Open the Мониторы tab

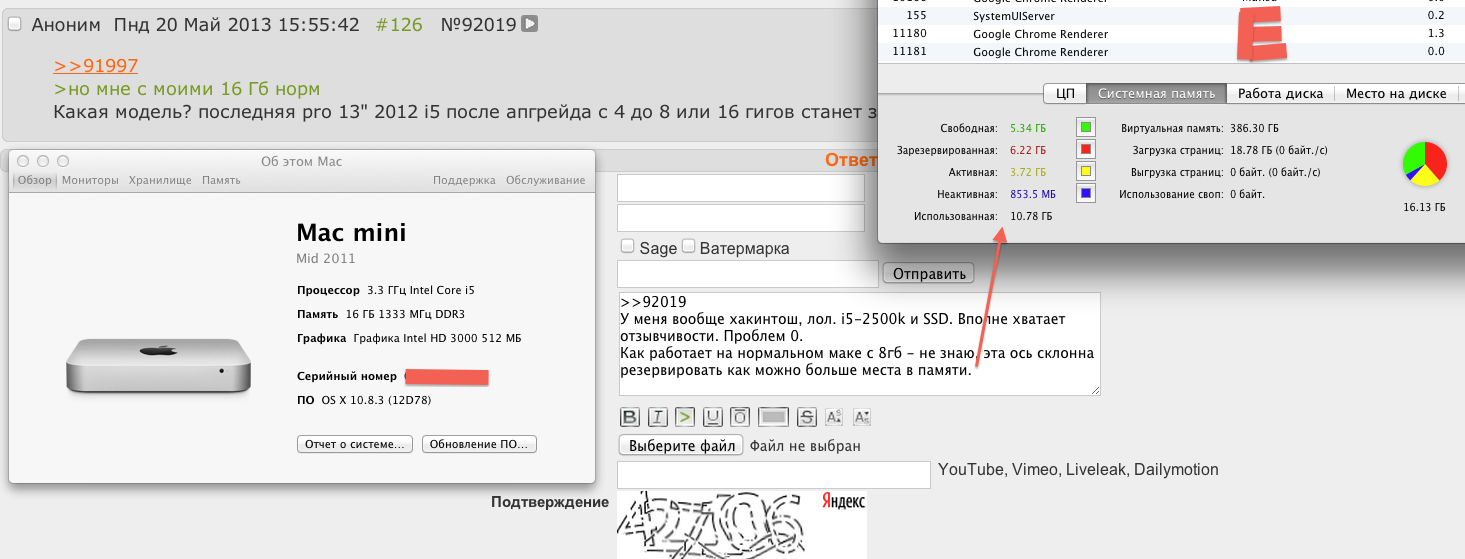click(x=90, y=180)
